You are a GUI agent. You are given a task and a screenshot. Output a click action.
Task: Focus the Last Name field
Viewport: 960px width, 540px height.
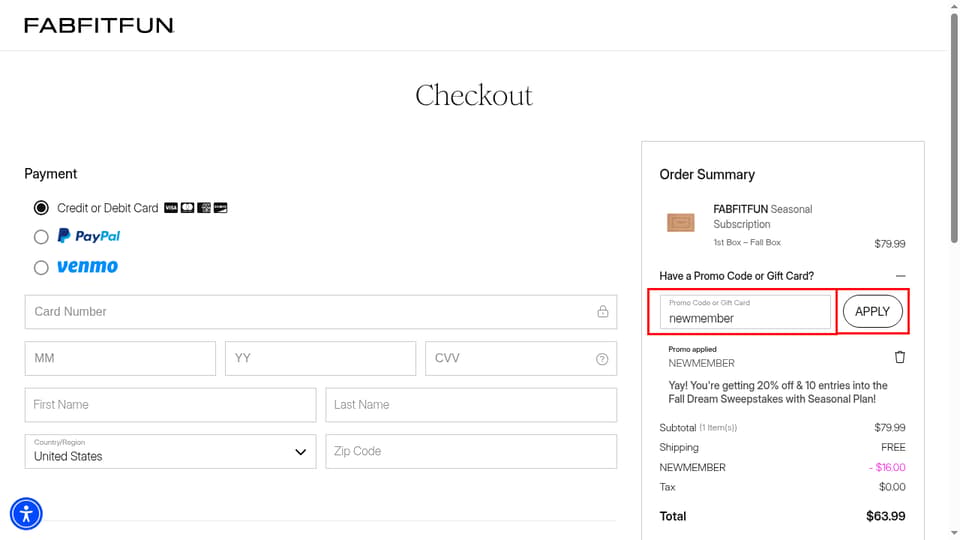click(x=471, y=405)
